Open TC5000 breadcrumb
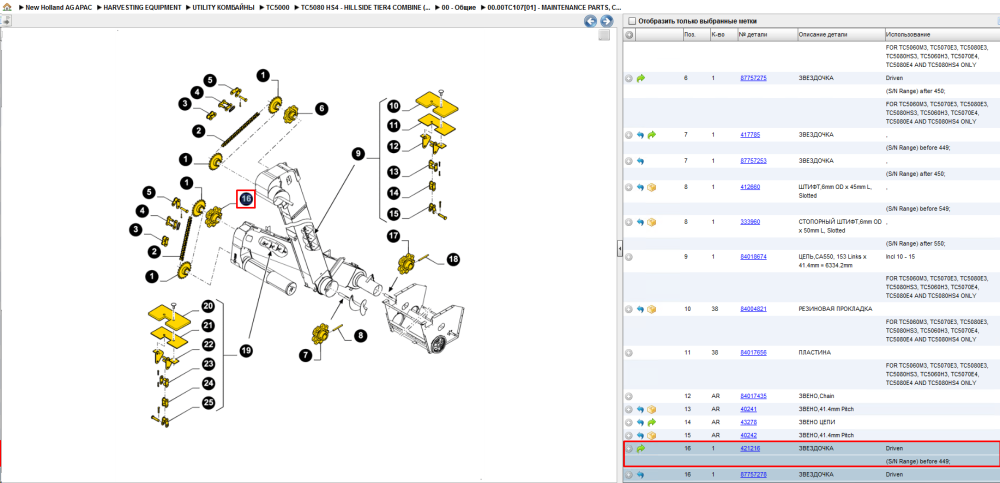Image resolution: width=1000 pixels, height=483 pixels. click(x=279, y=7)
